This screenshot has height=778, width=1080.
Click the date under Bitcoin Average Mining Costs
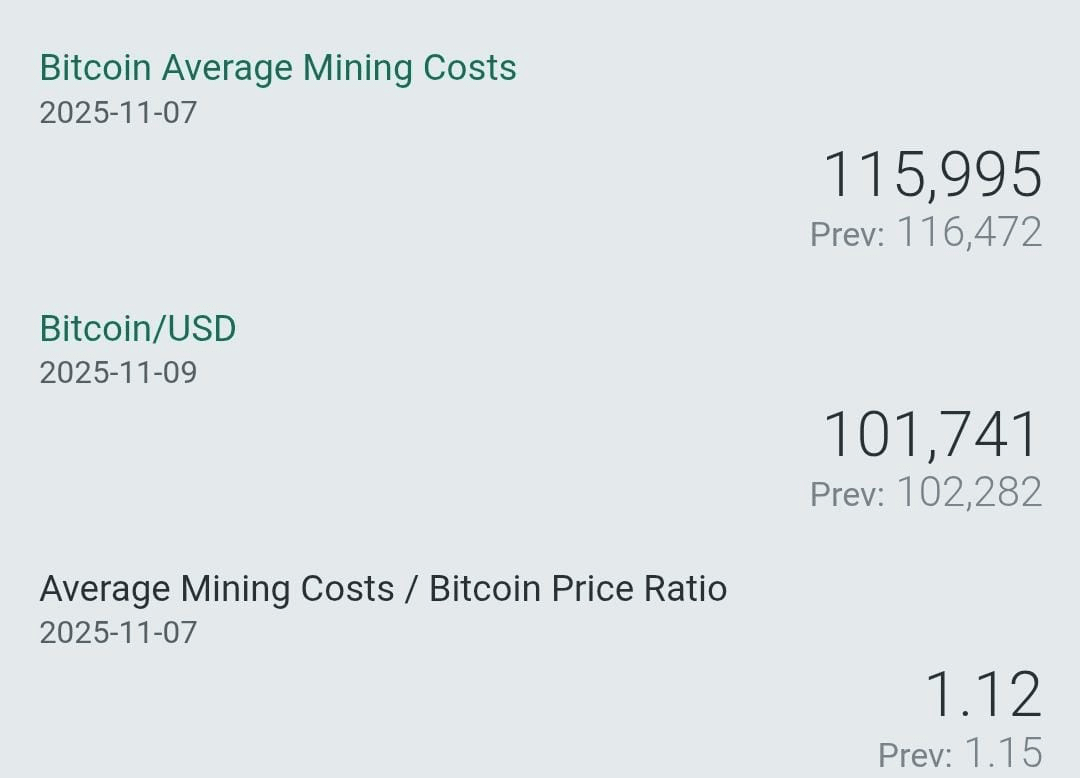(118, 112)
